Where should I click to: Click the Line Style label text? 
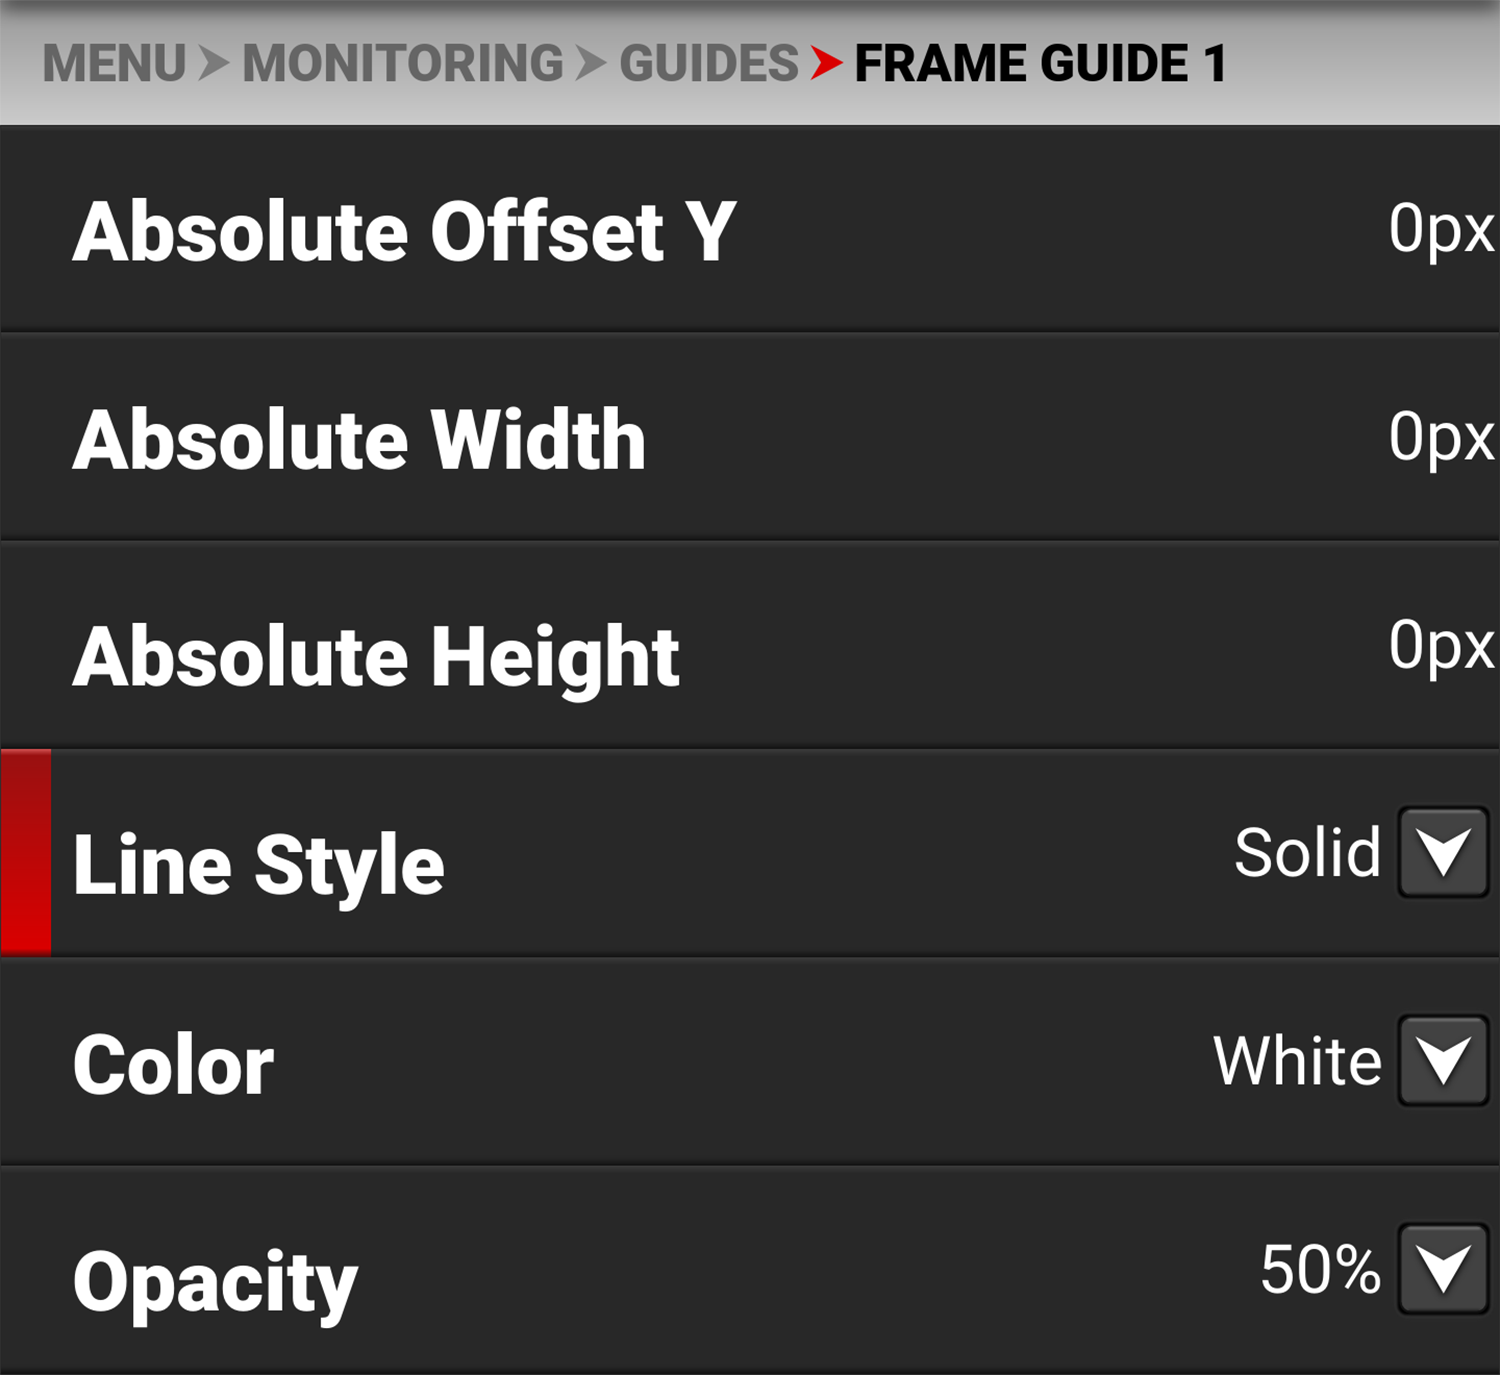point(258,865)
